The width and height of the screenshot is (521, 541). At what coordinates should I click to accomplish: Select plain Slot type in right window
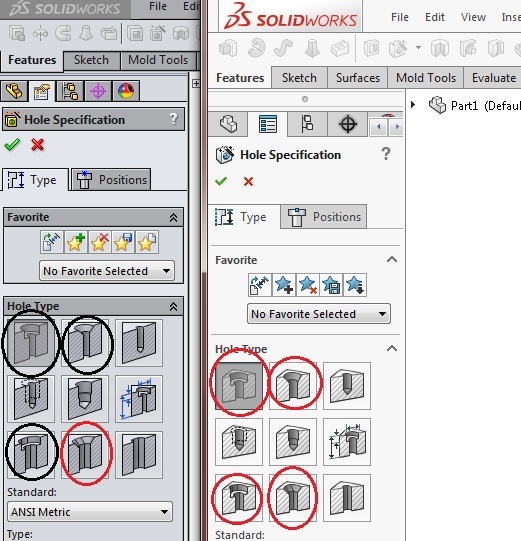347,498
